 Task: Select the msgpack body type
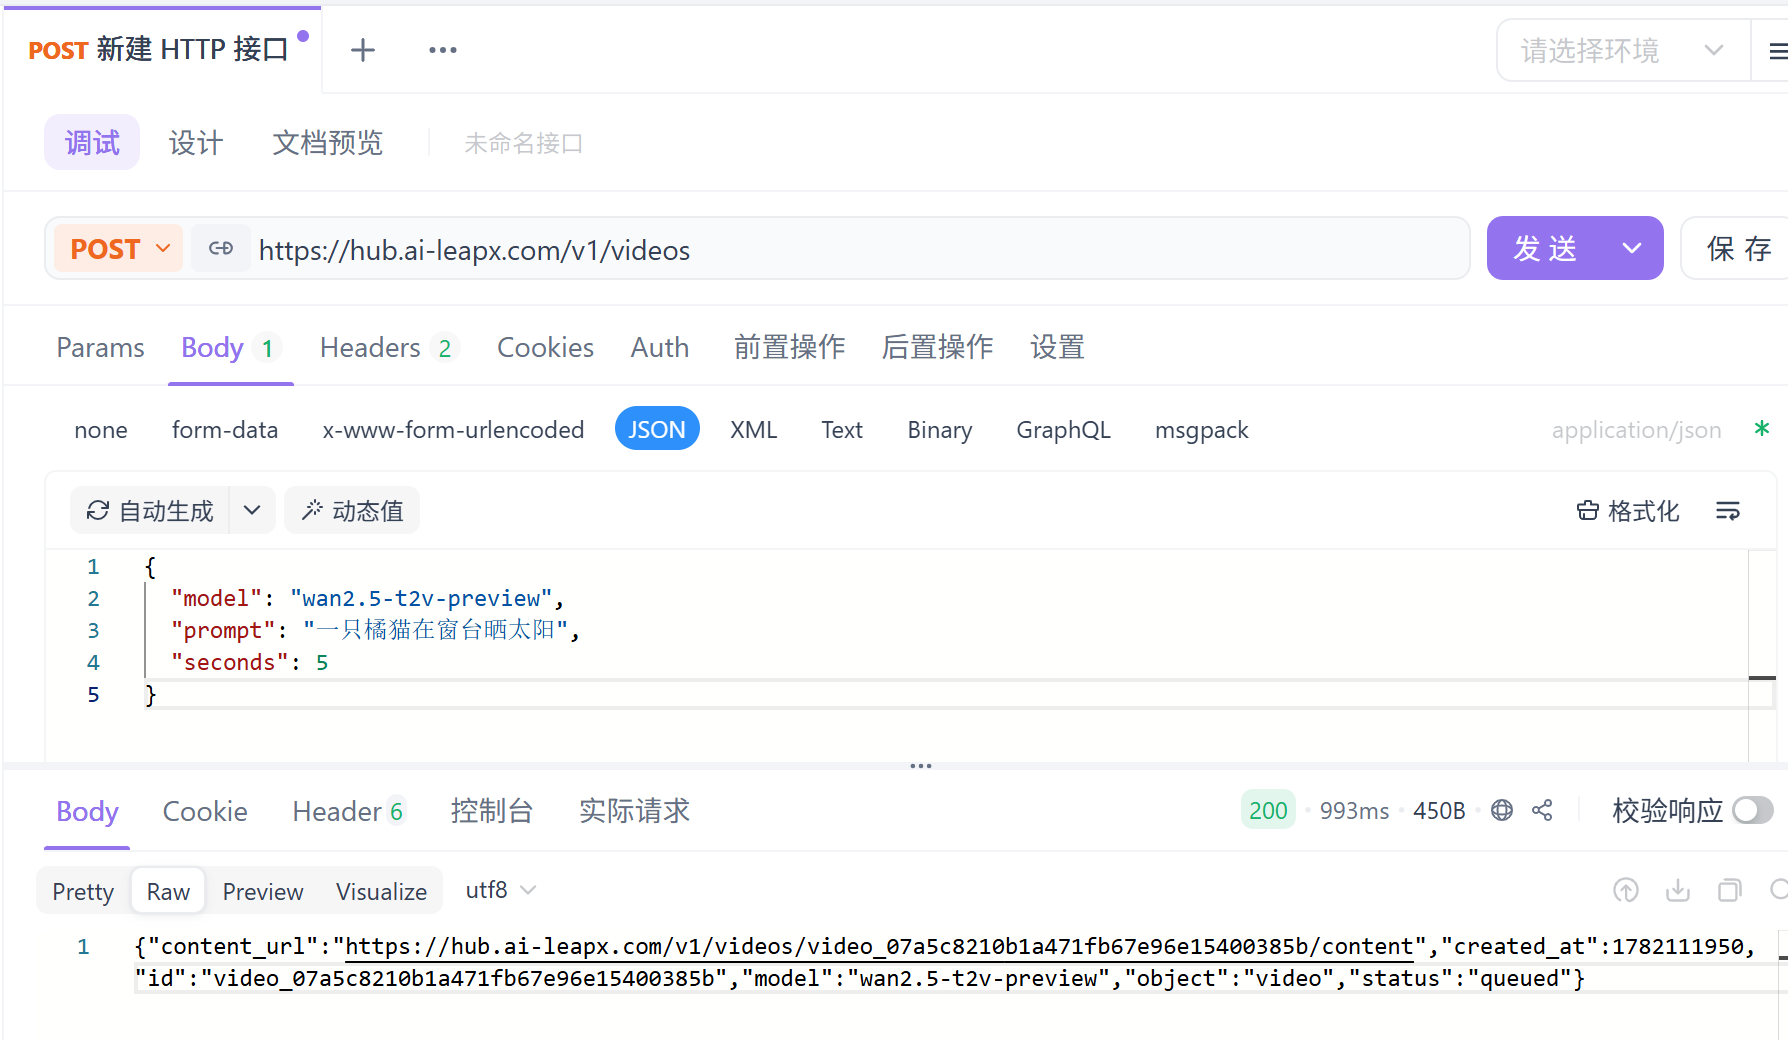(x=1202, y=430)
